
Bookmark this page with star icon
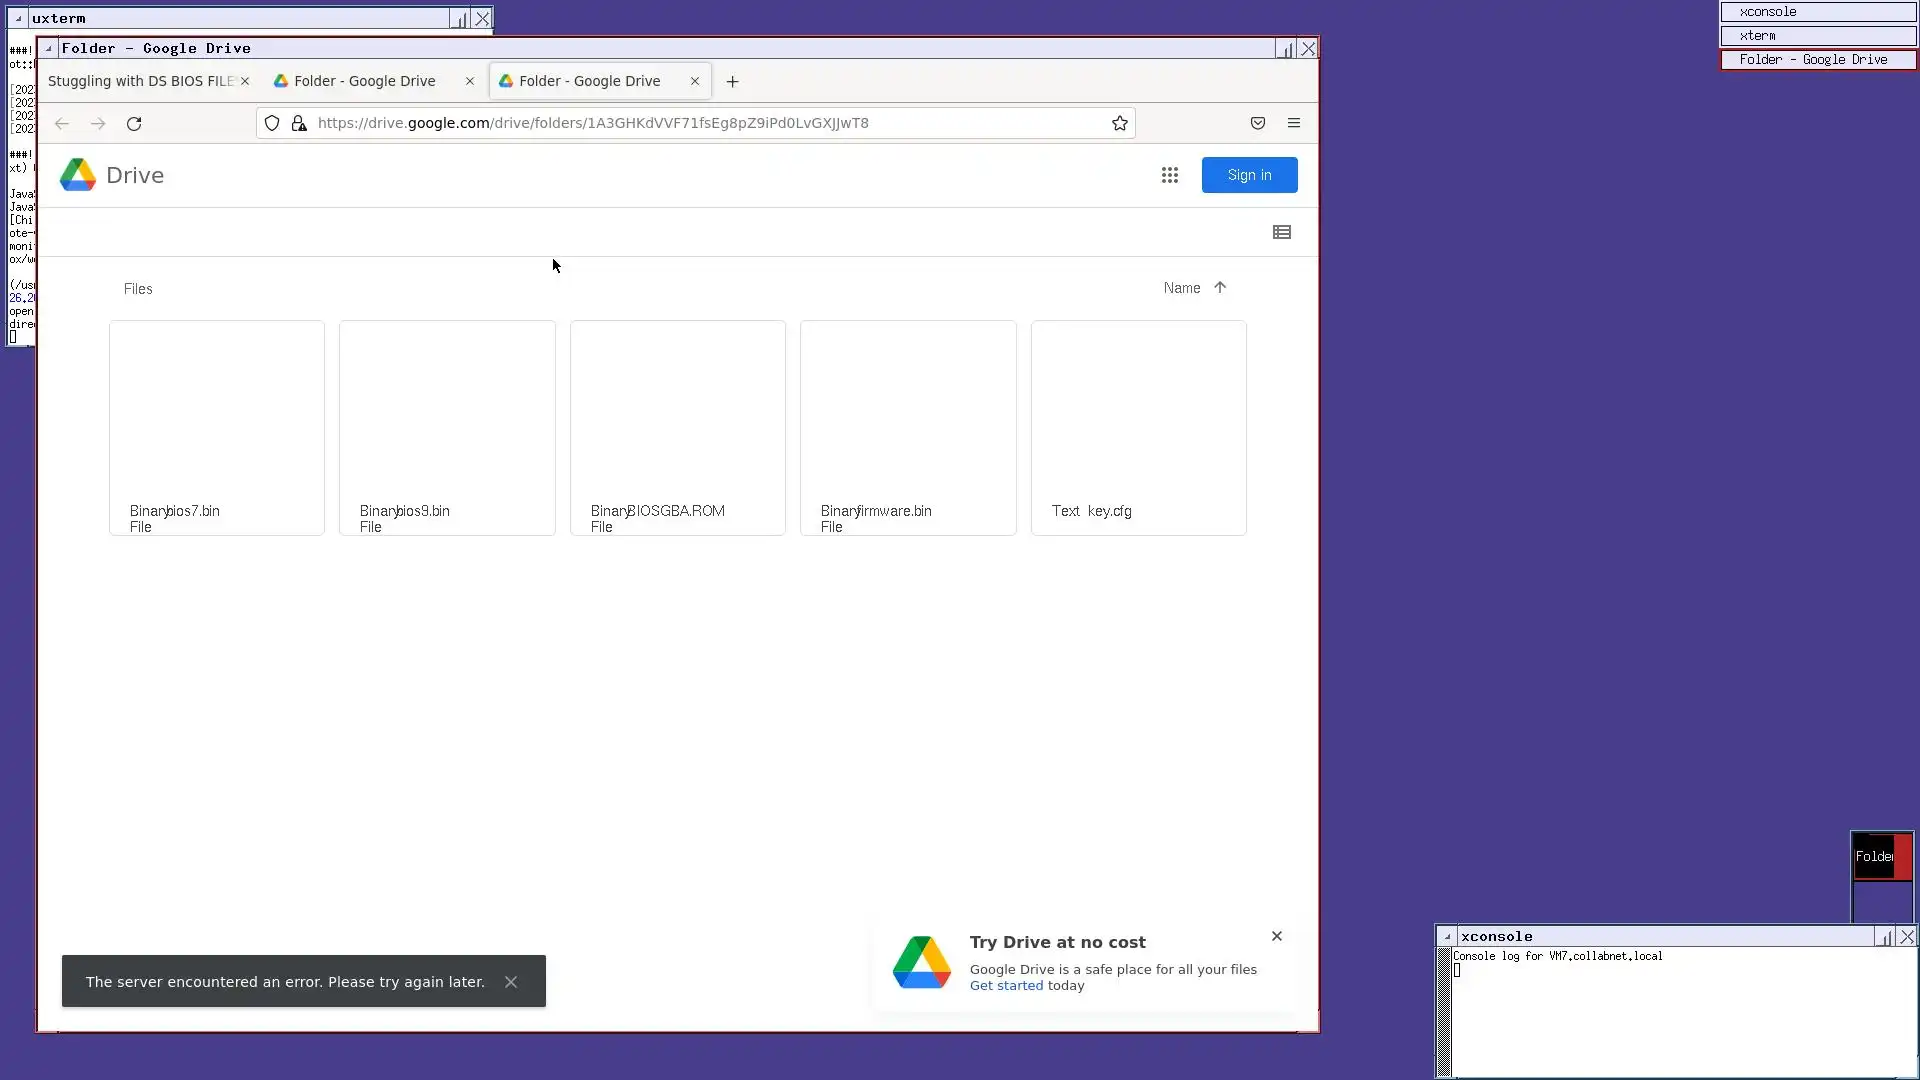point(1119,123)
